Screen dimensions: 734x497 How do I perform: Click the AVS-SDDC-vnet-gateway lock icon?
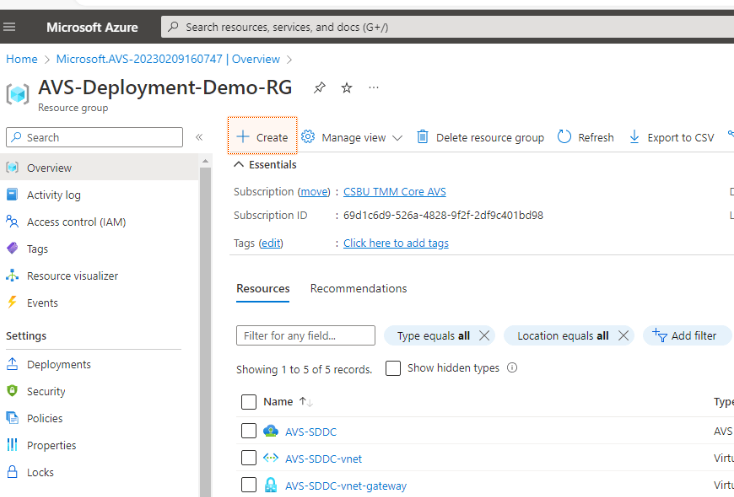(271, 485)
